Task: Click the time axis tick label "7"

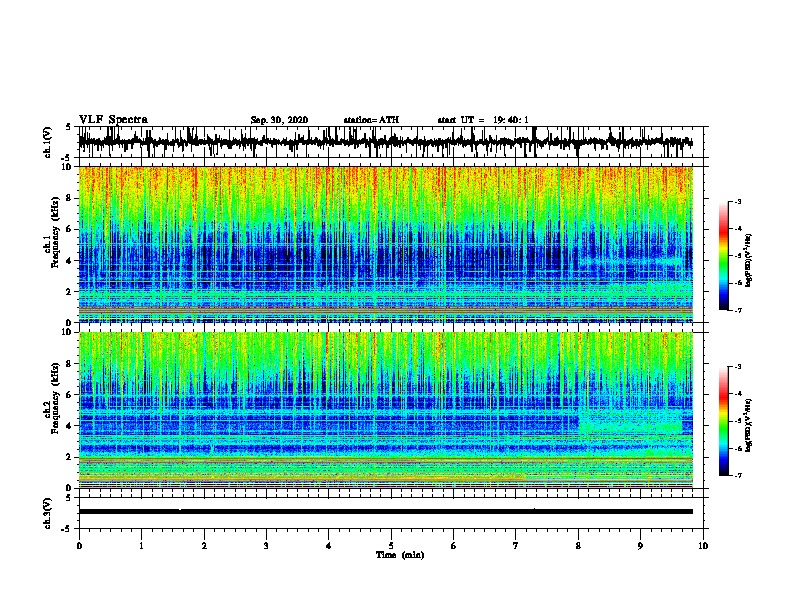Action: 516,546
